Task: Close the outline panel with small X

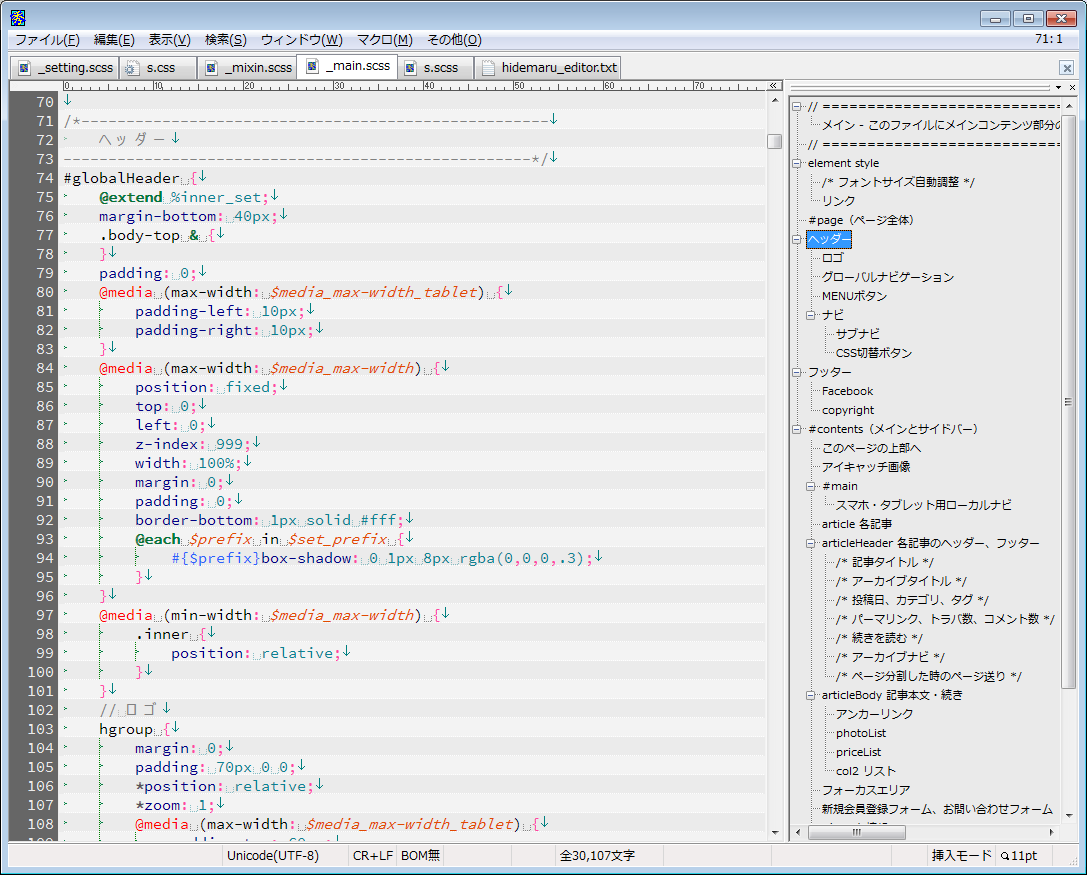Action: tap(1072, 88)
